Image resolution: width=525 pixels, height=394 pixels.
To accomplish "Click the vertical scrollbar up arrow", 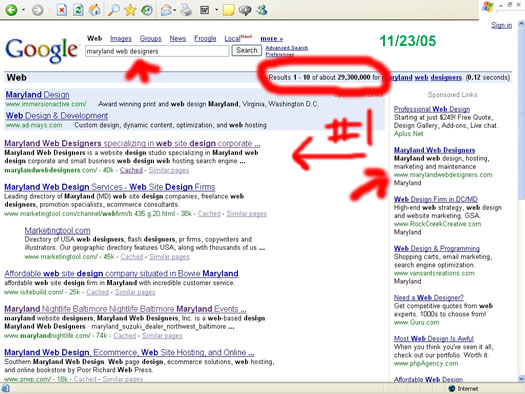I will 521,24.
